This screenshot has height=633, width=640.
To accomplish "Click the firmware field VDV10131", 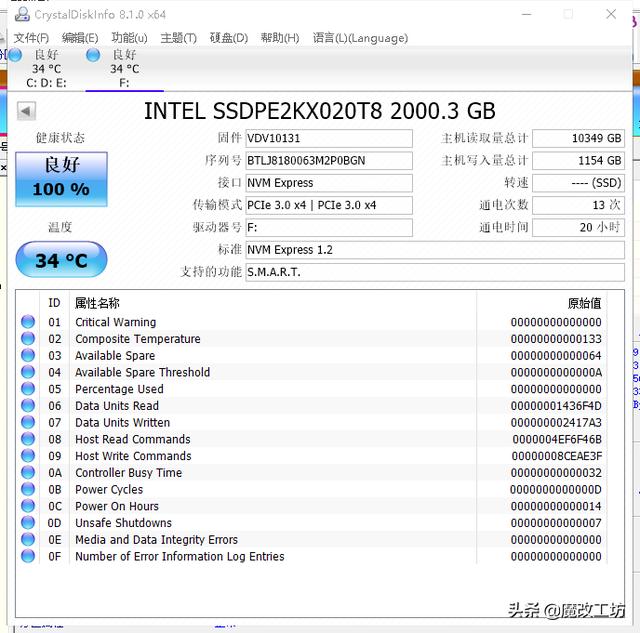I will point(329,138).
